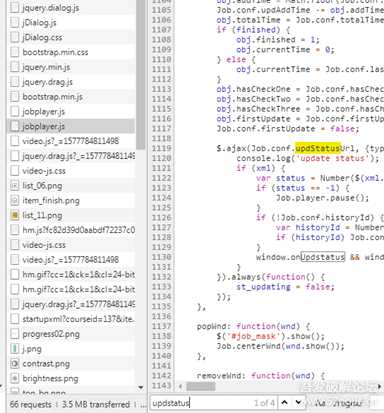Click the code pane scroll left arrow
The height and width of the screenshot is (413, 384).
point(180,387)
